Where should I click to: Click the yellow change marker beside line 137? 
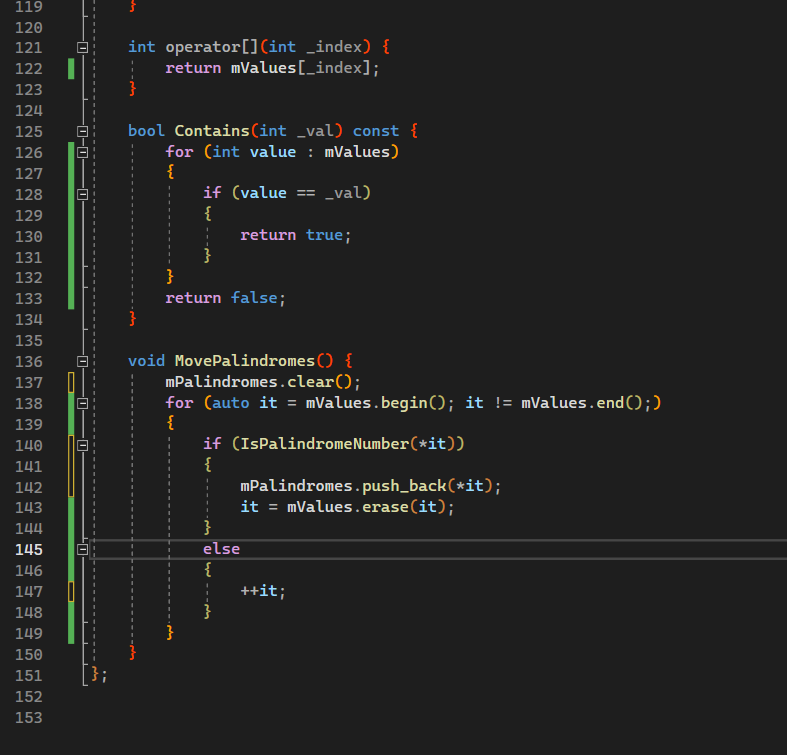click(x=71, y=383)
